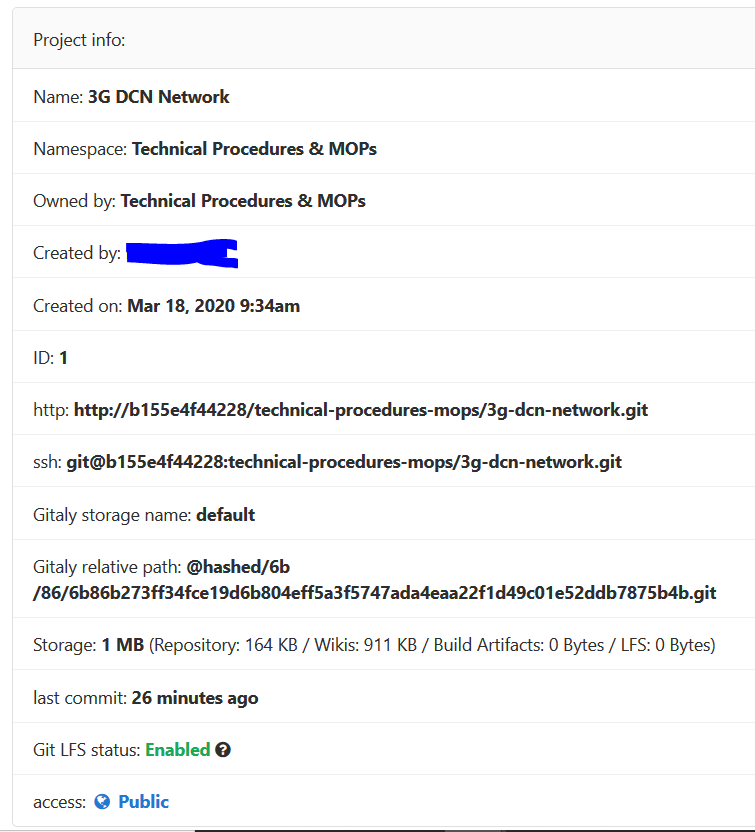This screenshot has width=755, height=832.
Task: Click the last commit 26 minutes ago timestamp
Action: pyautogui.click(x=194, y=698)
